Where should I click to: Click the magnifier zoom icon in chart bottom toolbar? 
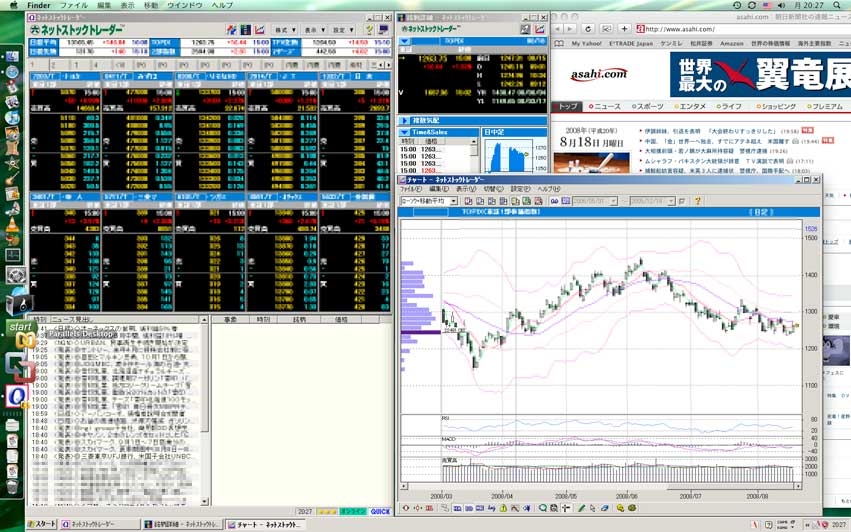pos(542,509)
